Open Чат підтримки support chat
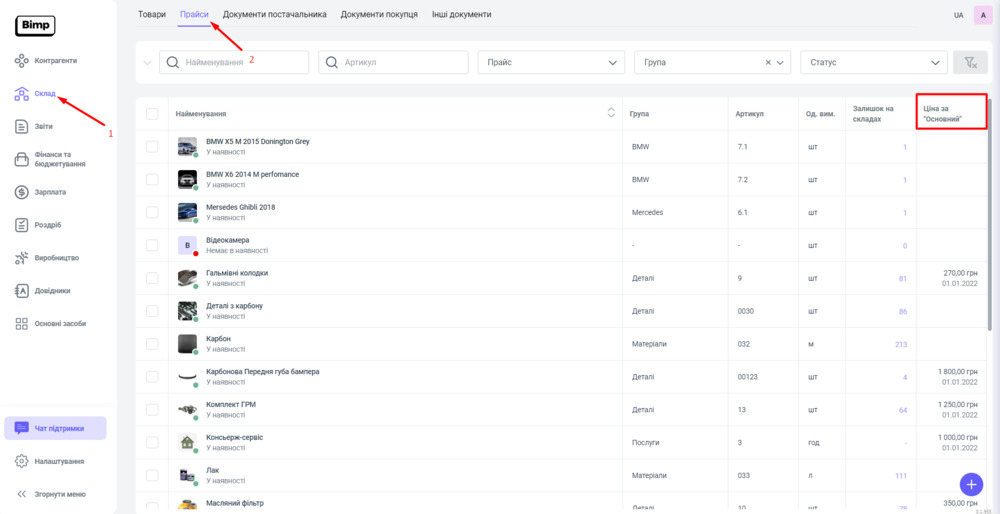 tap(55, 428)
